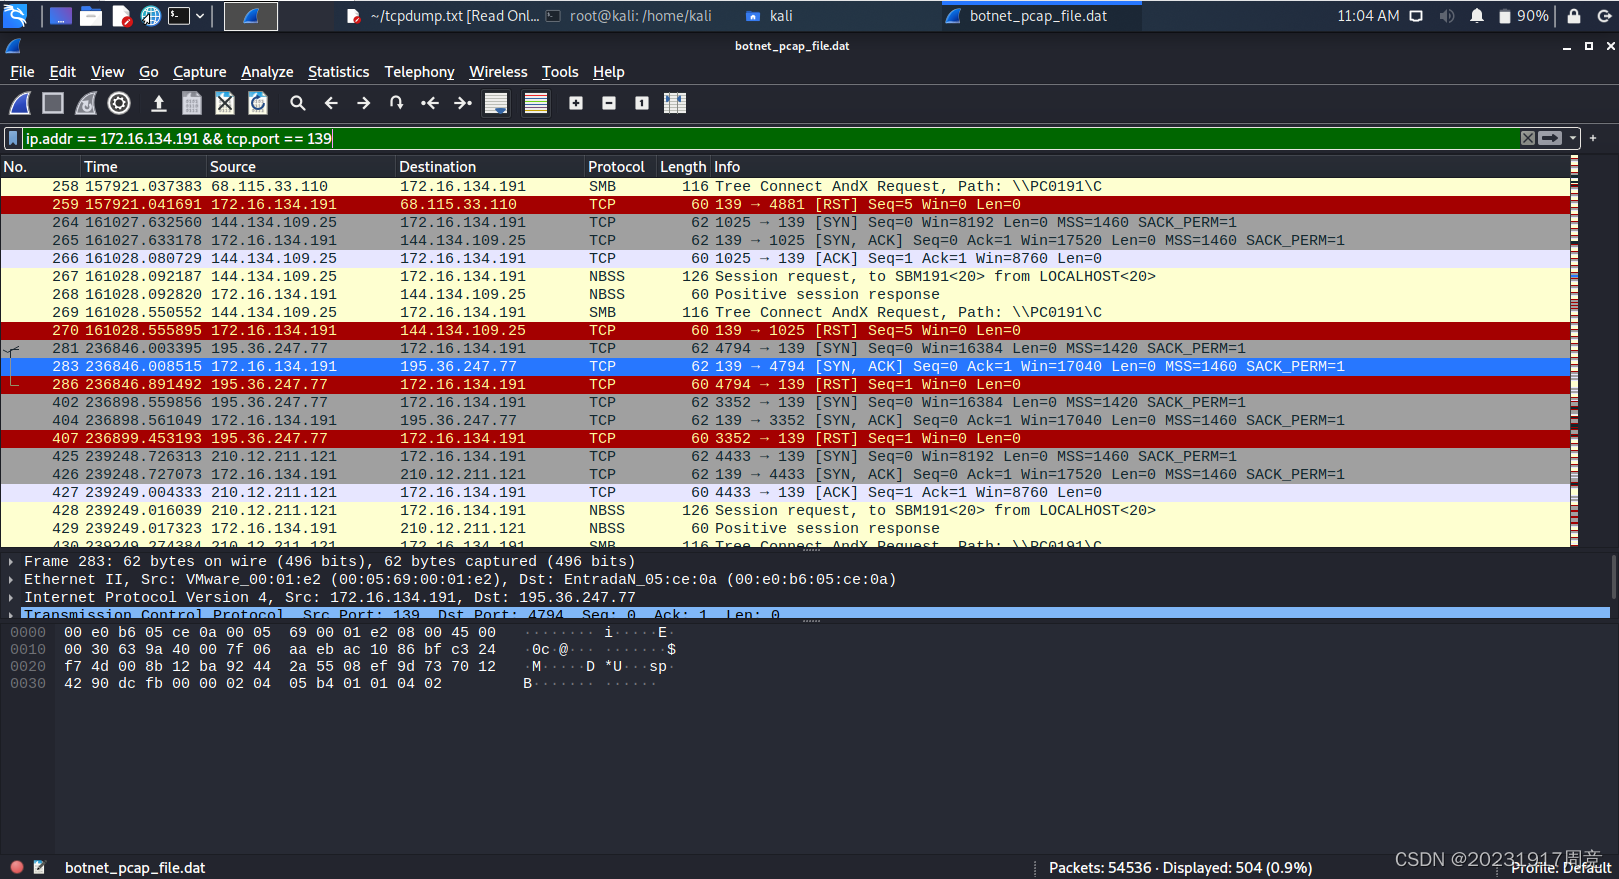Restart the current capture
This screenshot has height=879, width=1619.
point(86,103)
